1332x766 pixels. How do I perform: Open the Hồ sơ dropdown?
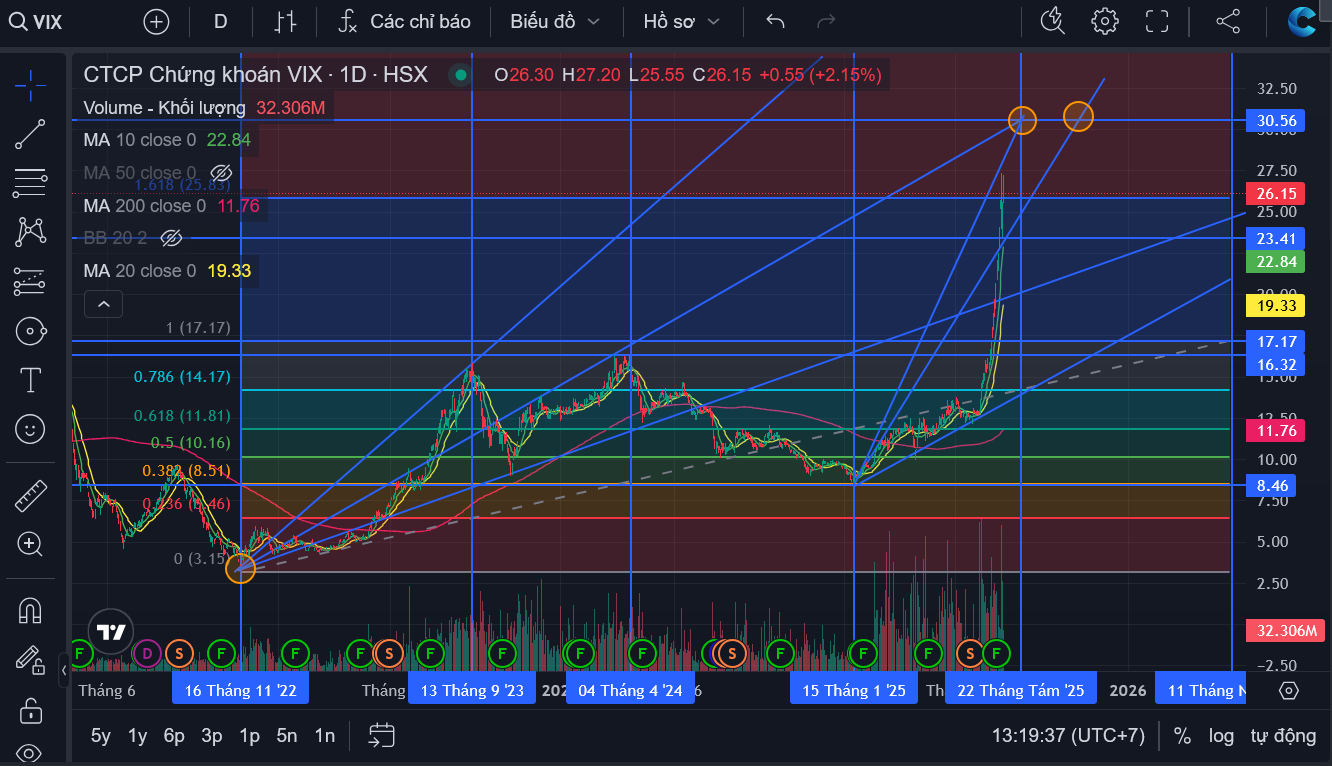pyautogui.click(x=681, y=21)
